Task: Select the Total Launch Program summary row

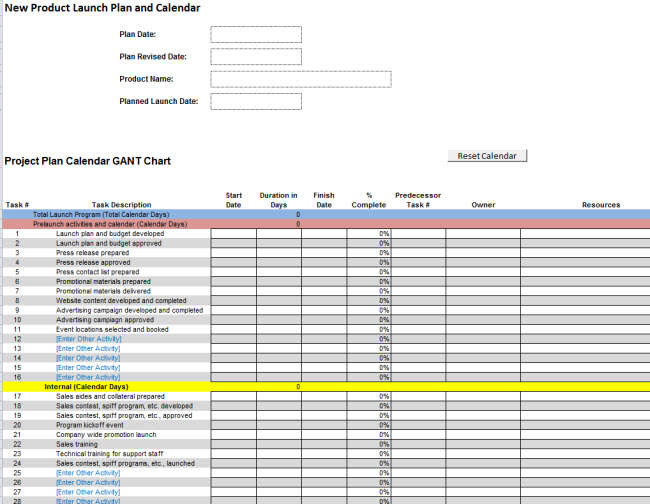Action: [326, 214]
